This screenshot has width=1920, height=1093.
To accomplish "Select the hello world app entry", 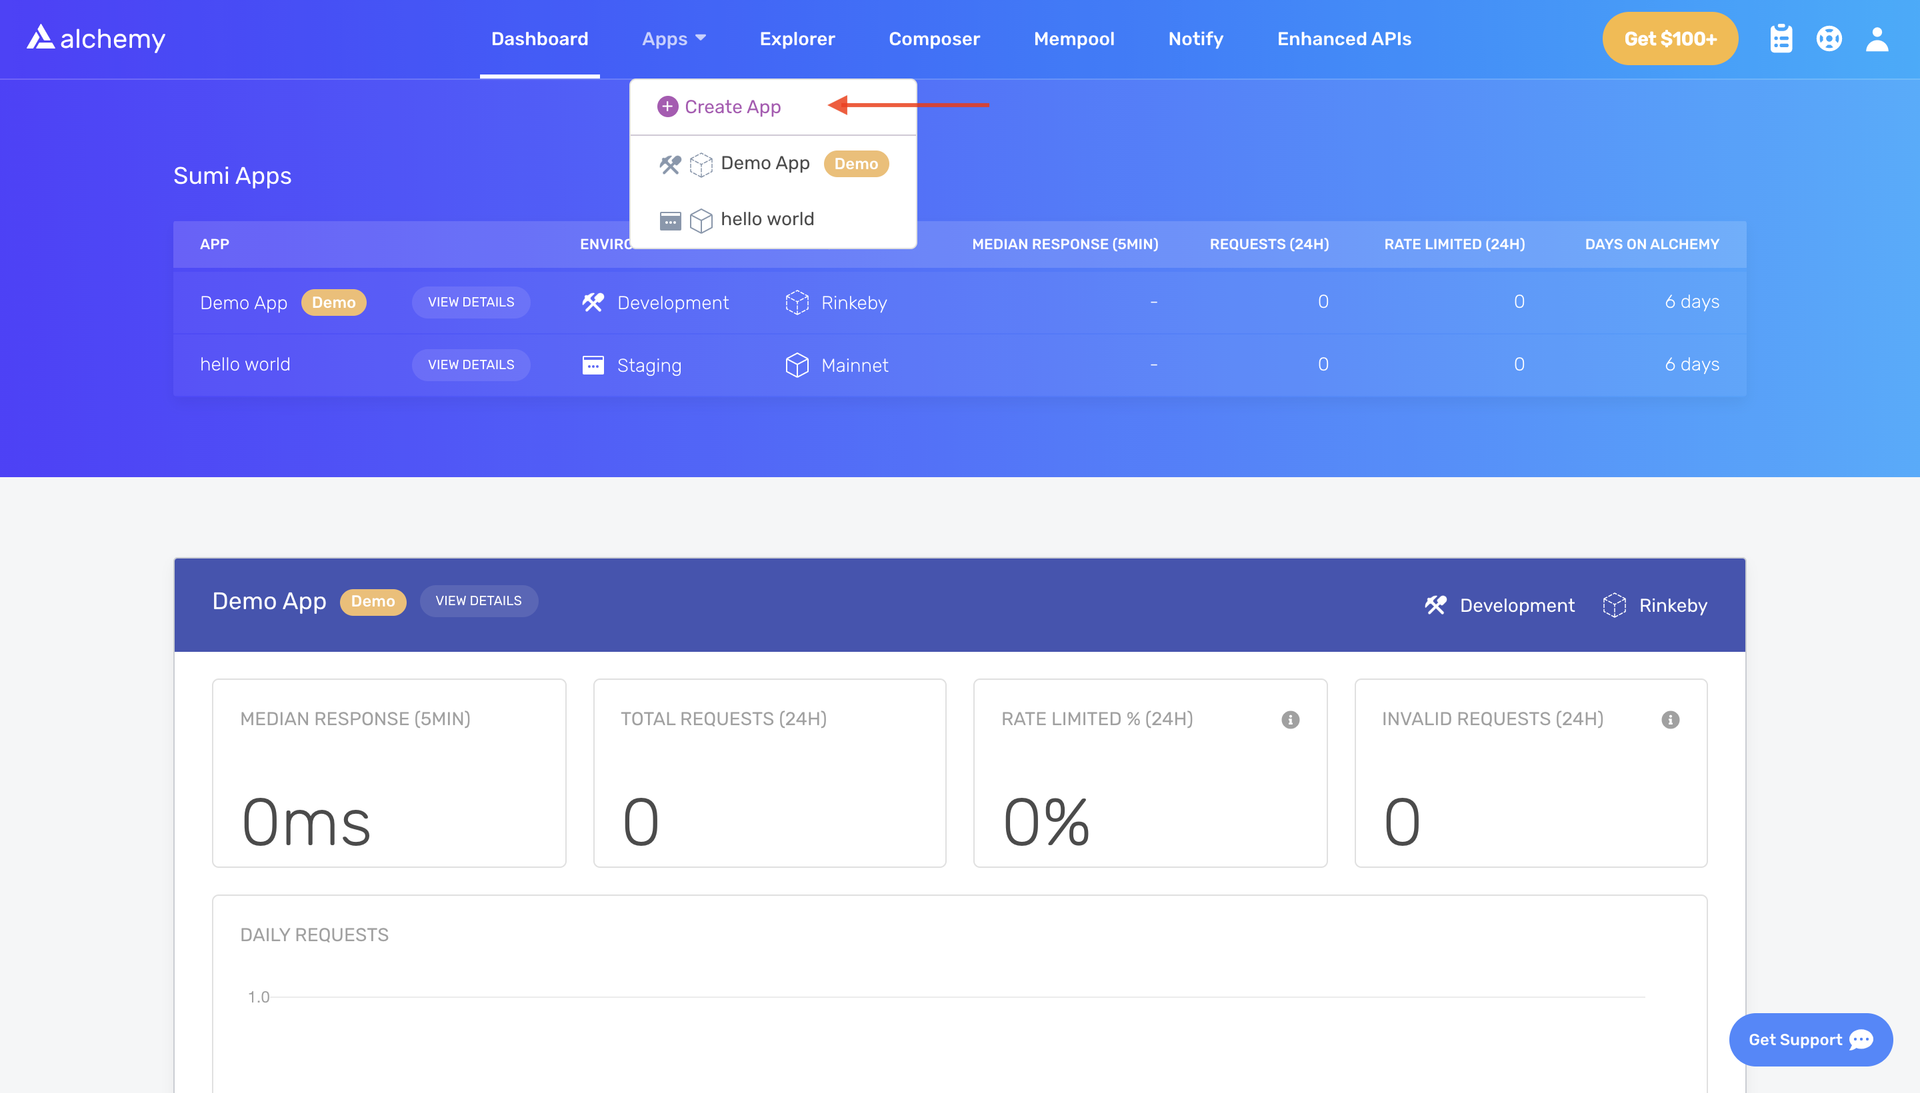I will point(767,218).
